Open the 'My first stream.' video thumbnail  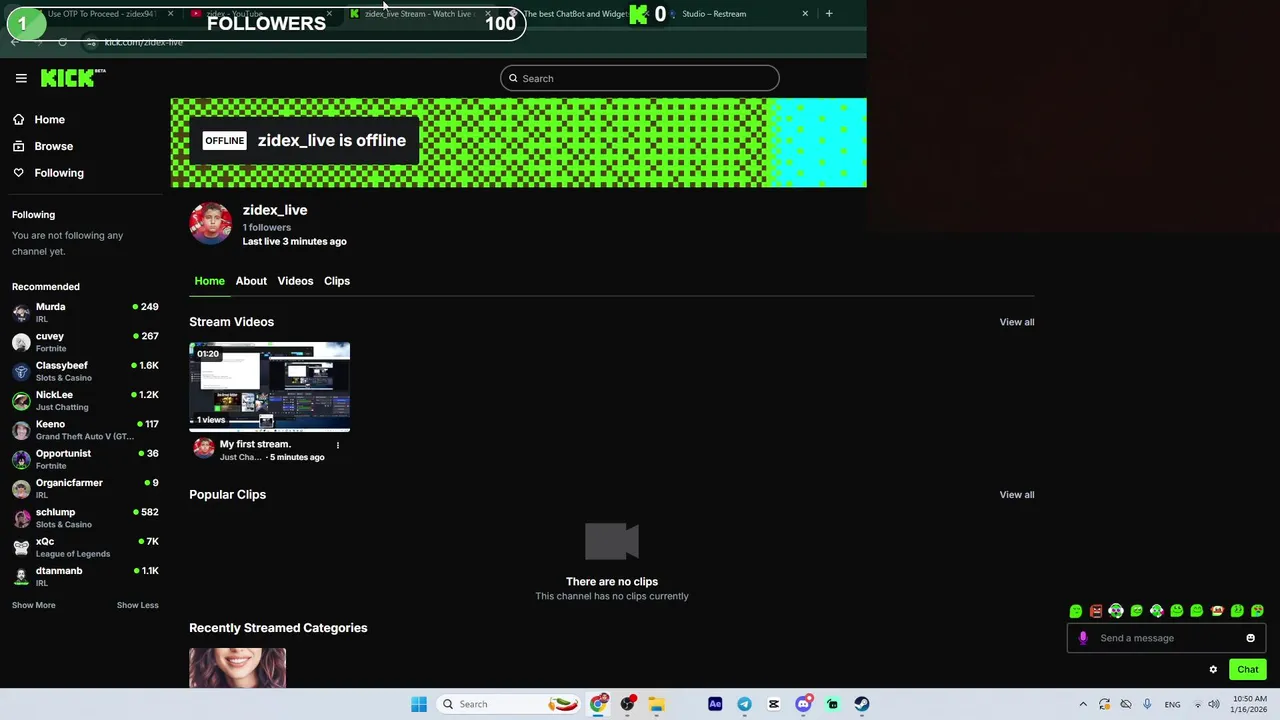[x=270, y=387]
